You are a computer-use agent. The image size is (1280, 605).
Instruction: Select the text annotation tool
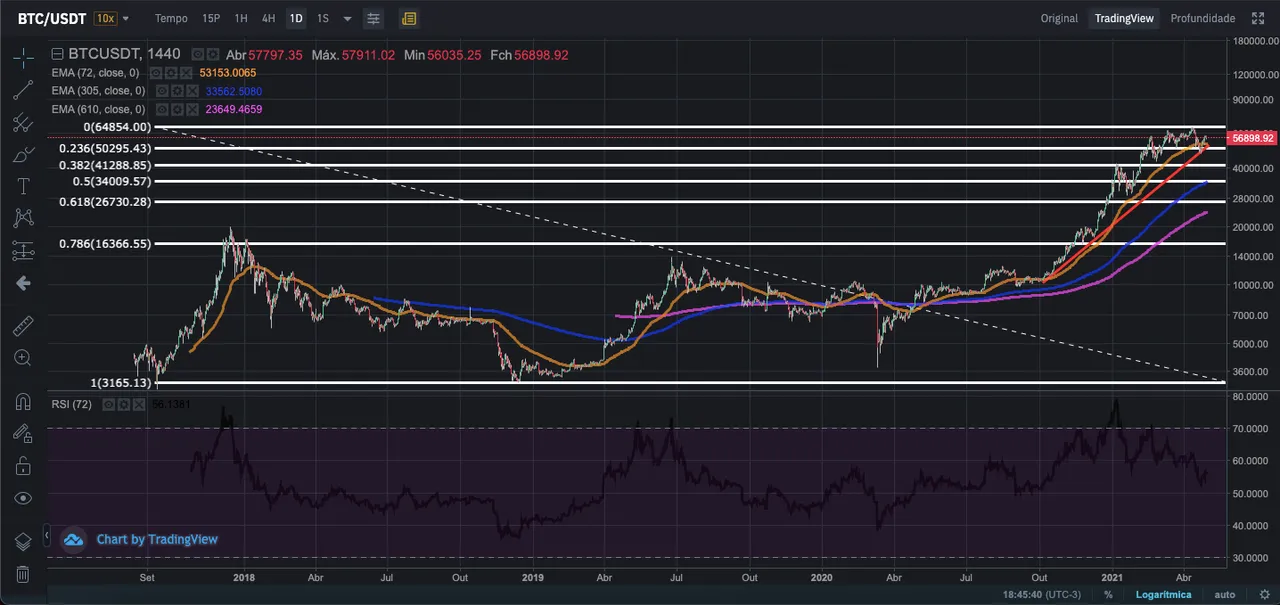[x=23, y=187]
